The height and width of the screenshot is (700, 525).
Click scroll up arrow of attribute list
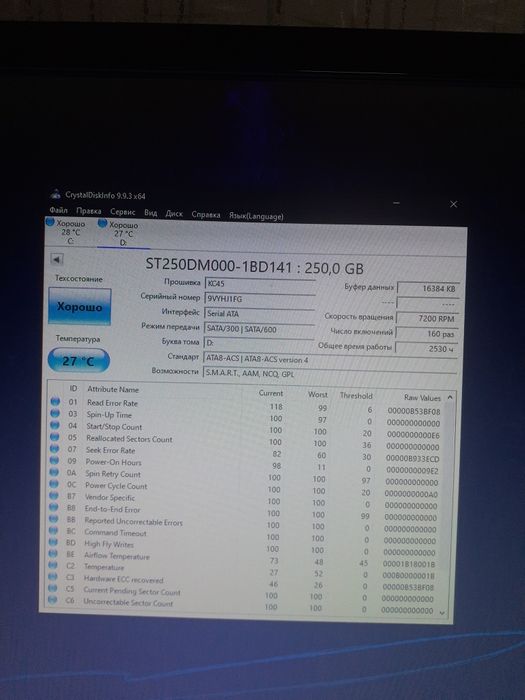pyautogui.click(x=450, y=397)
